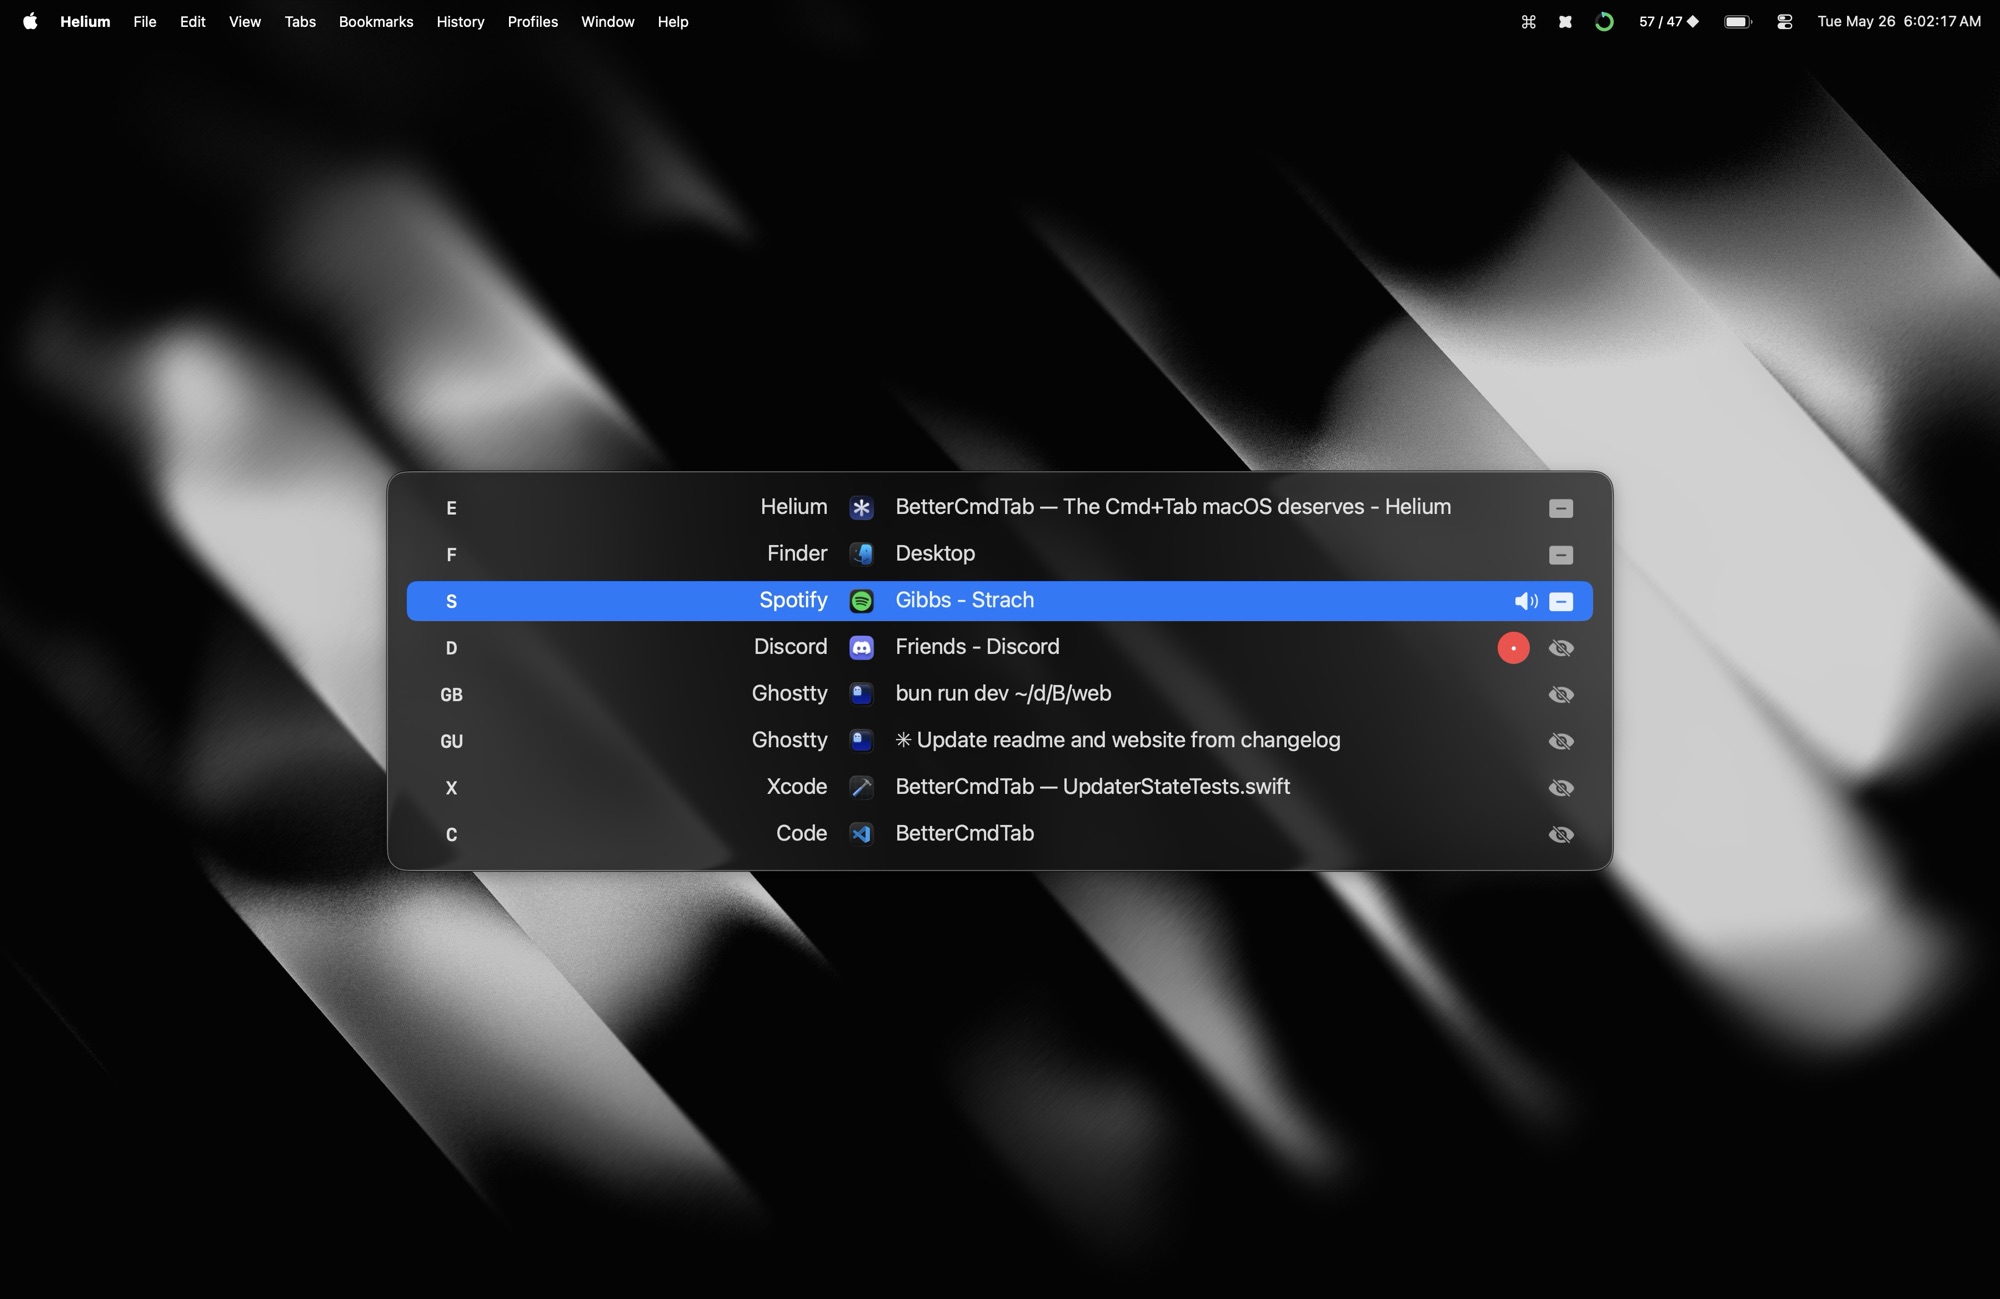Select the BetterCmdTab — The Cmd+Tab window title

1173,507
